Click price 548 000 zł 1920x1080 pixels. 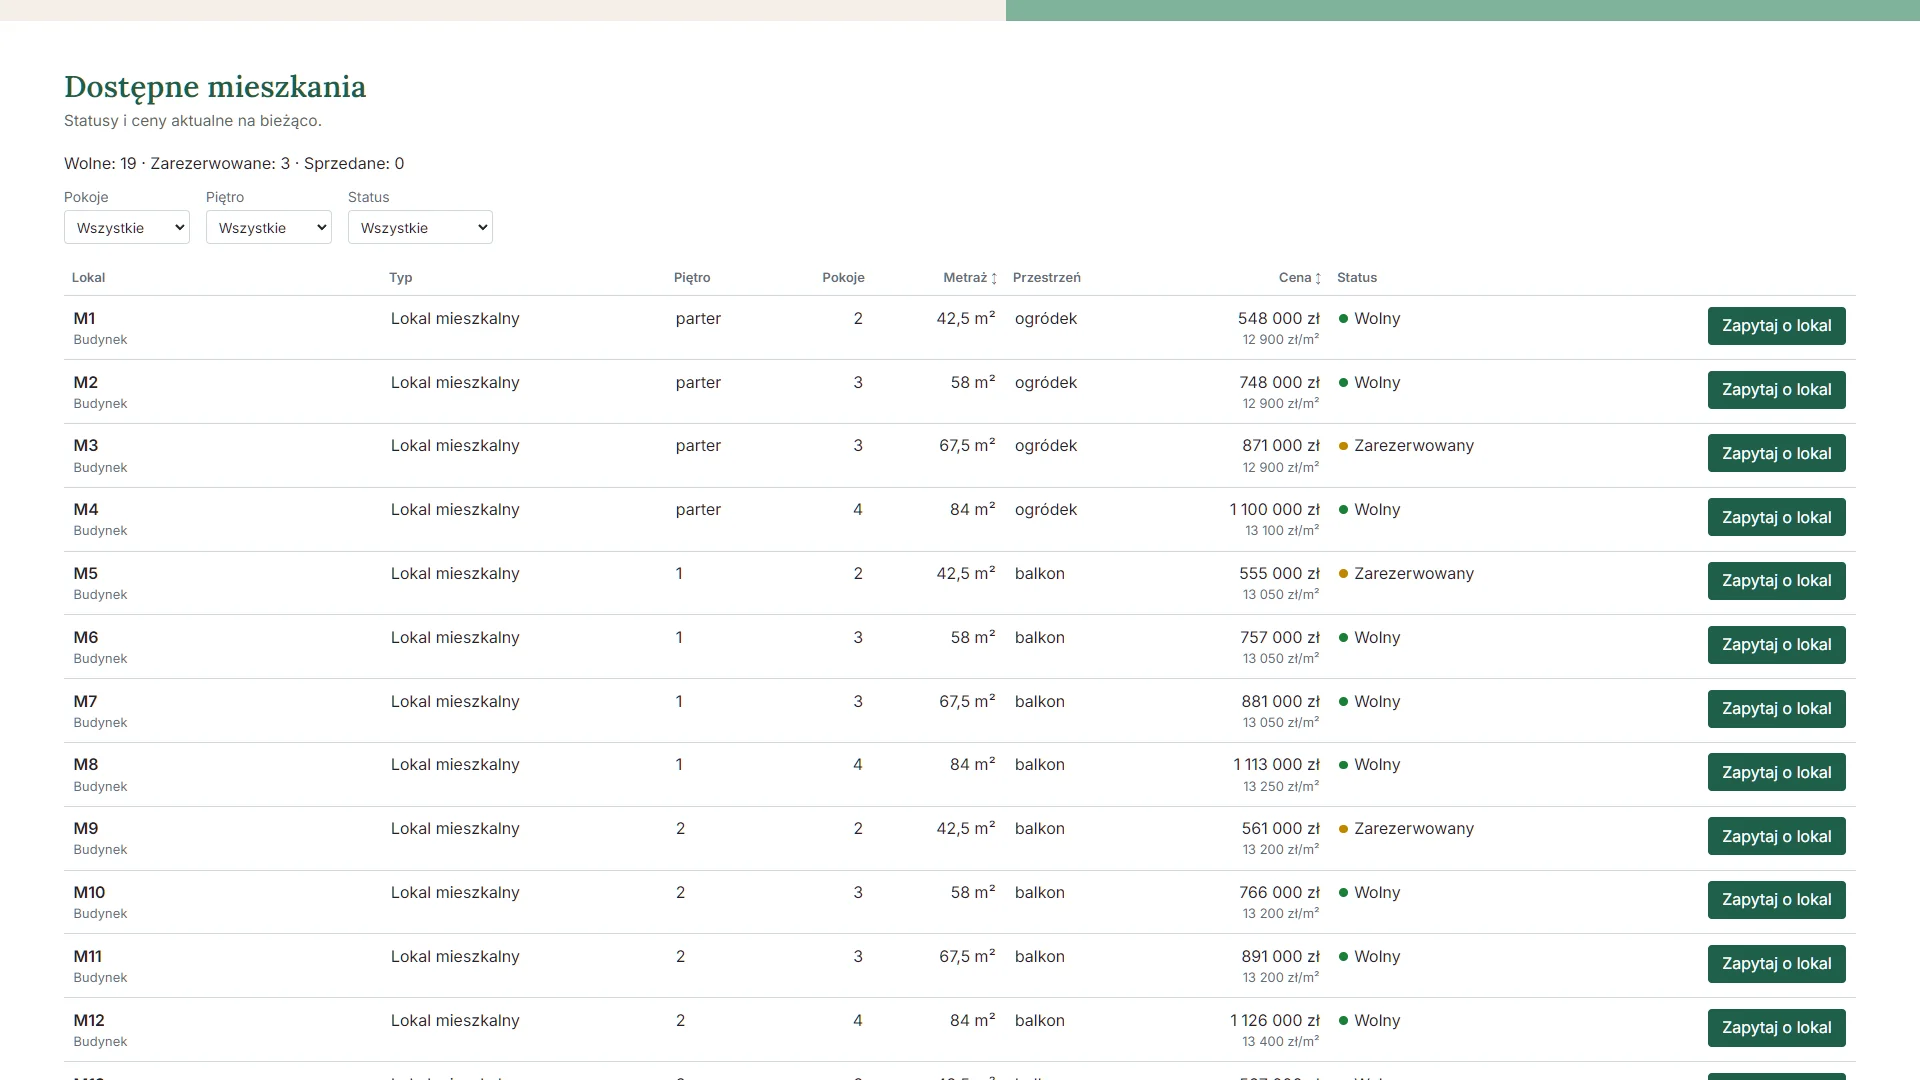1278,319
